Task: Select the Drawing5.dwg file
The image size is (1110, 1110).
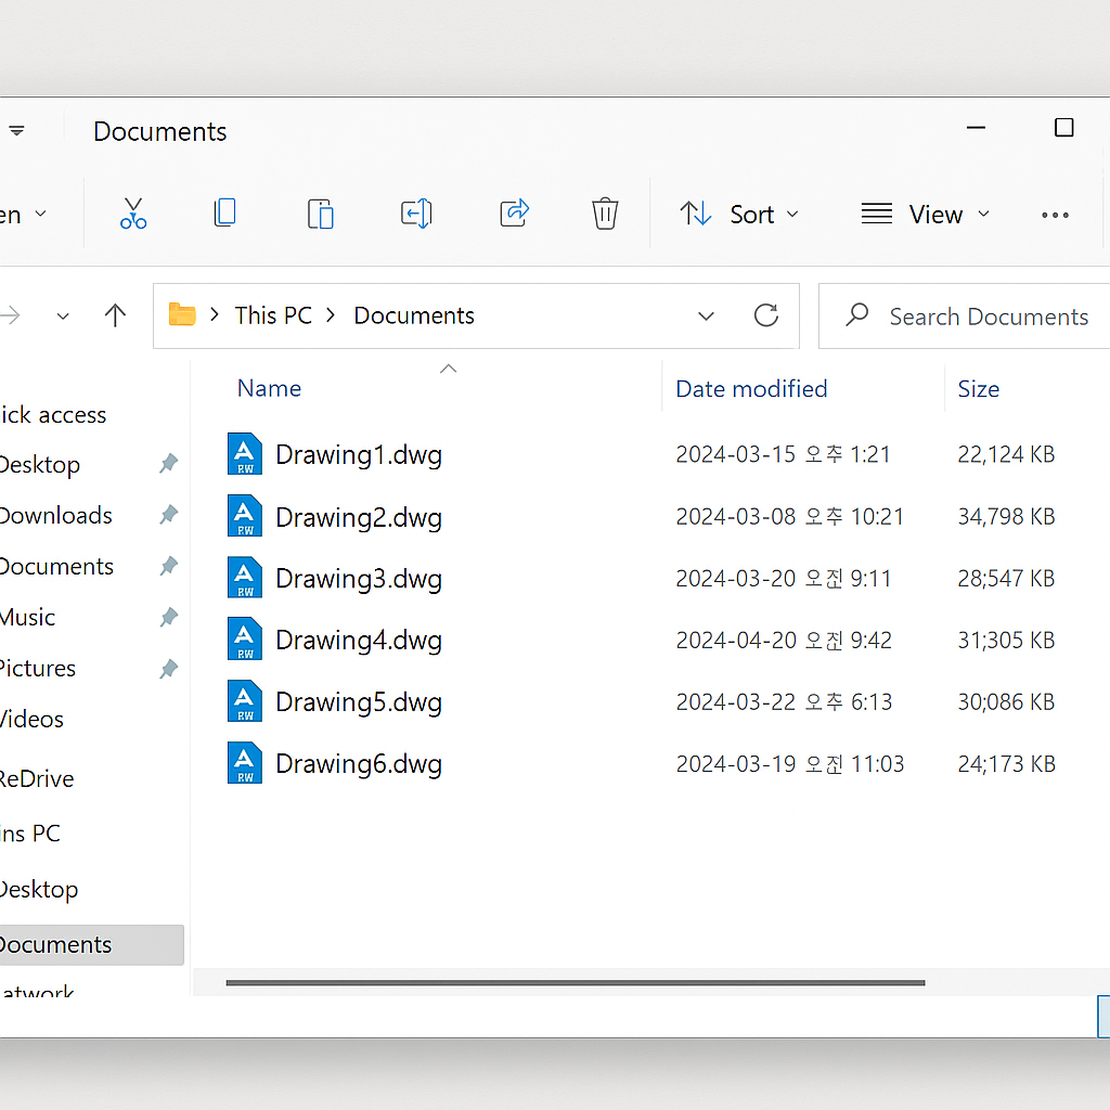Action: [x=358, y=702]
